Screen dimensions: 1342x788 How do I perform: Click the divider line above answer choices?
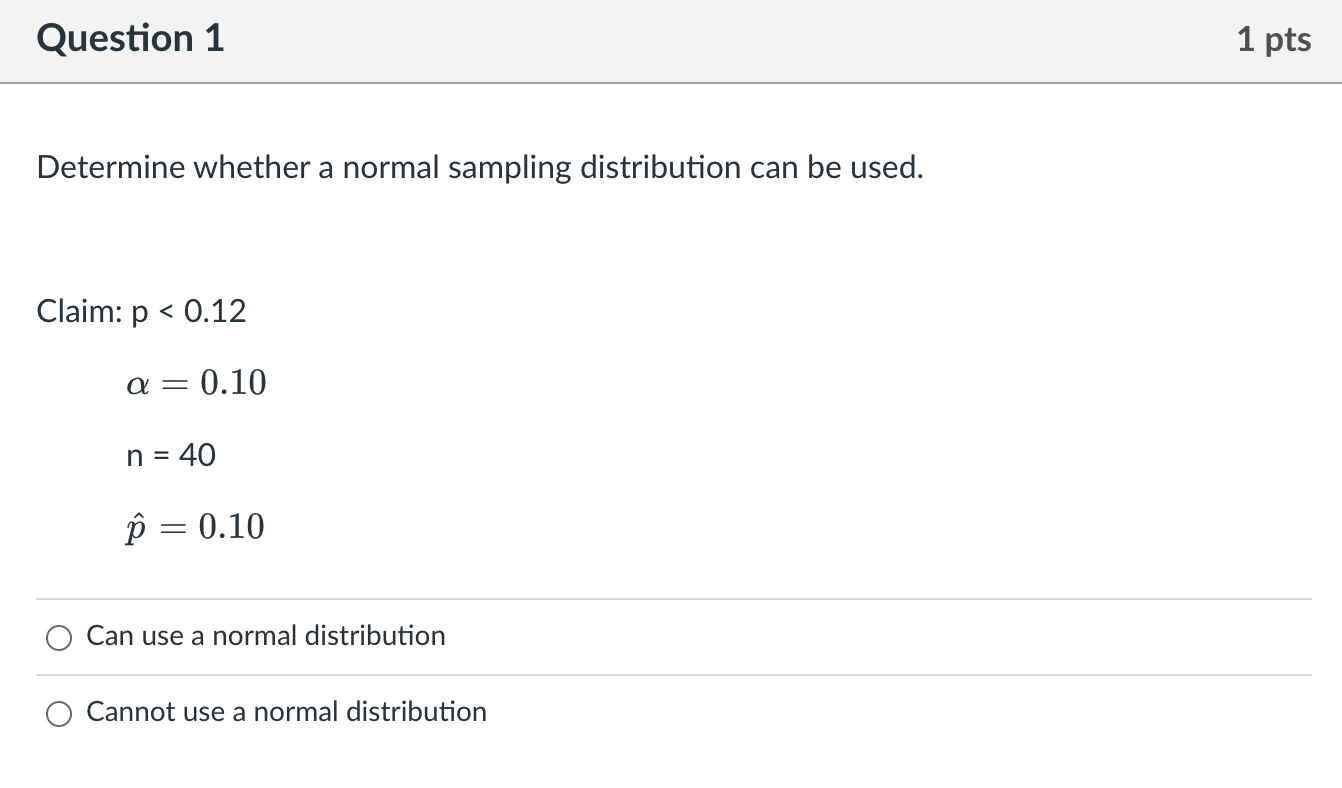670,597
